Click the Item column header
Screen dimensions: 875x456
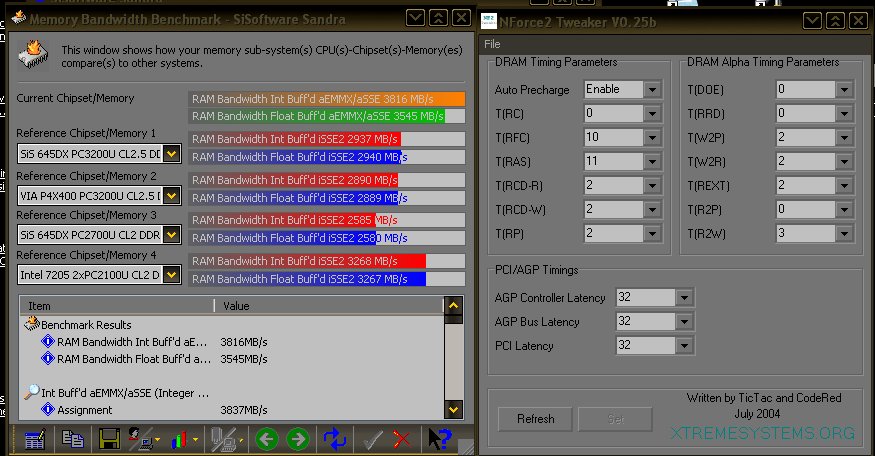pos(117,306)
